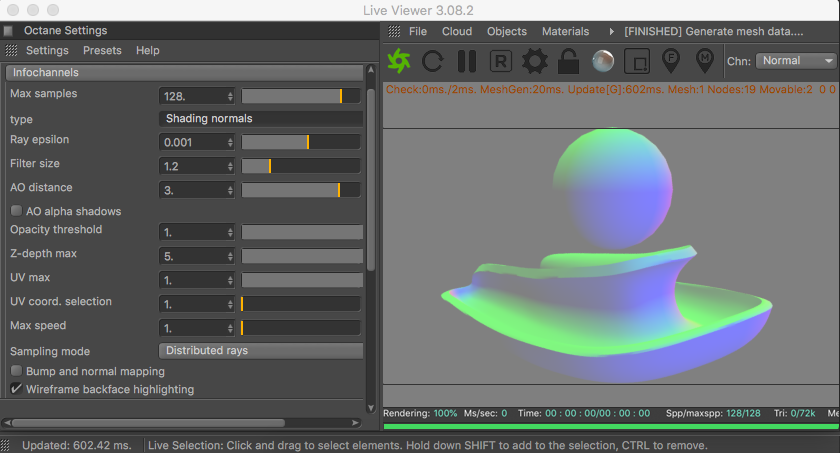Click the Opacity threshold slider
840x453 pixels.
click(x=302, y=232)
